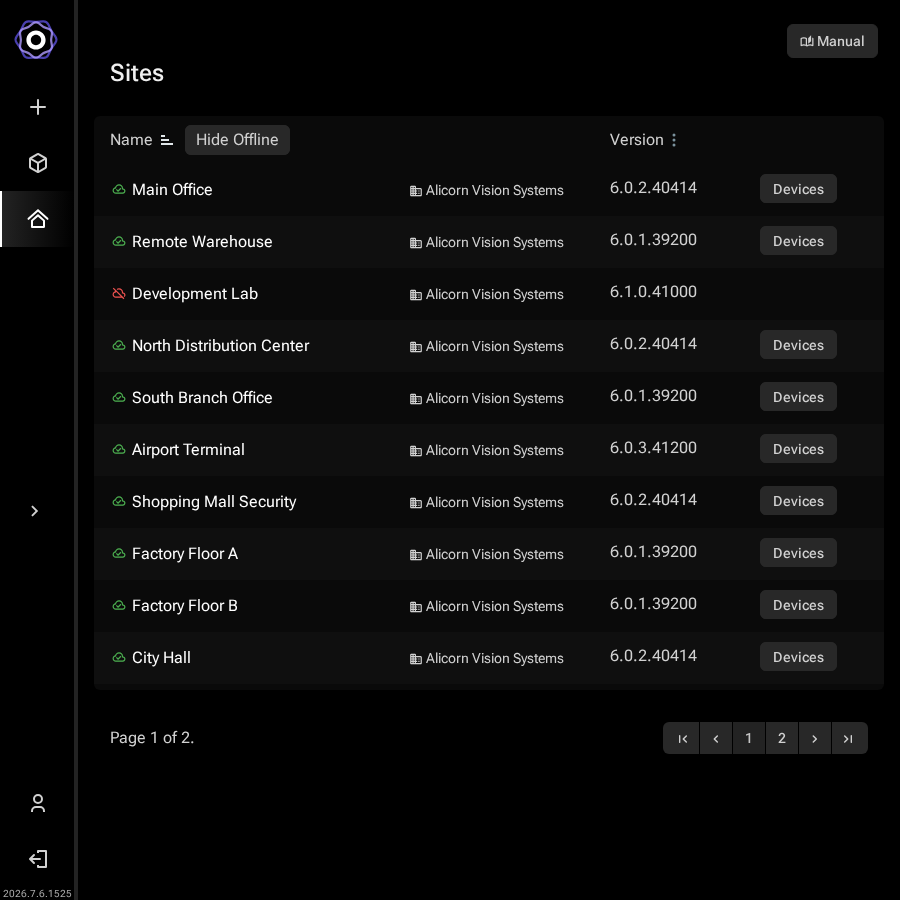
Task: Click the organization building icon in City Hall row
Action: coord(416,659)
